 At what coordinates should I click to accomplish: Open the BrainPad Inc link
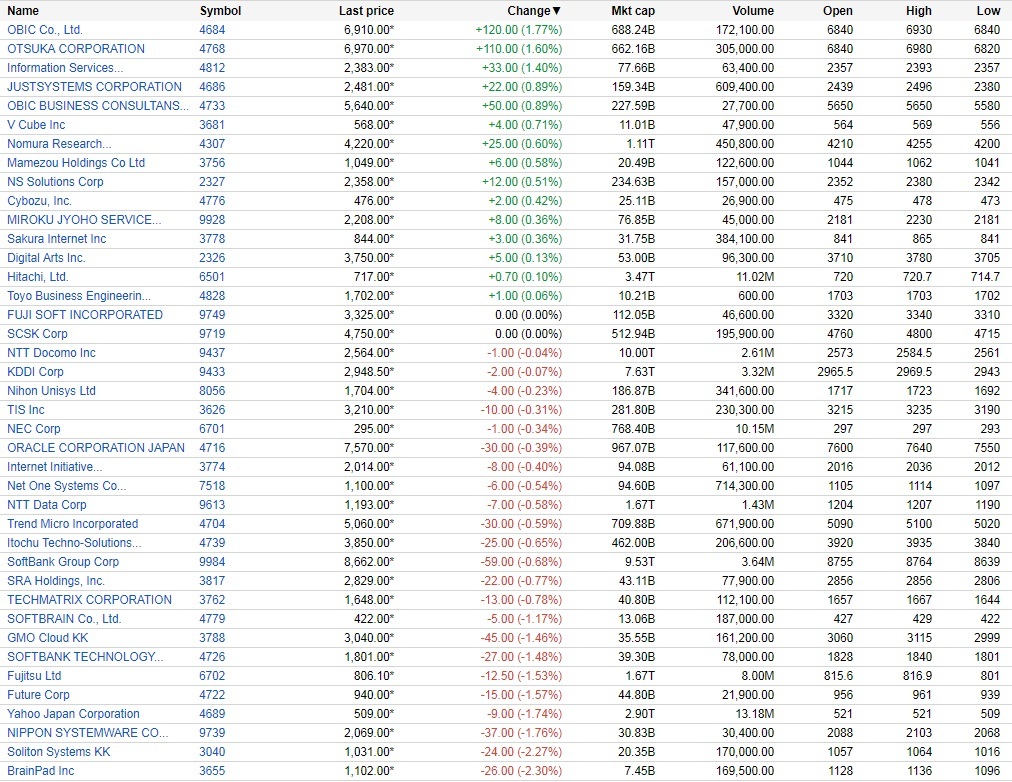coord(40,771)
